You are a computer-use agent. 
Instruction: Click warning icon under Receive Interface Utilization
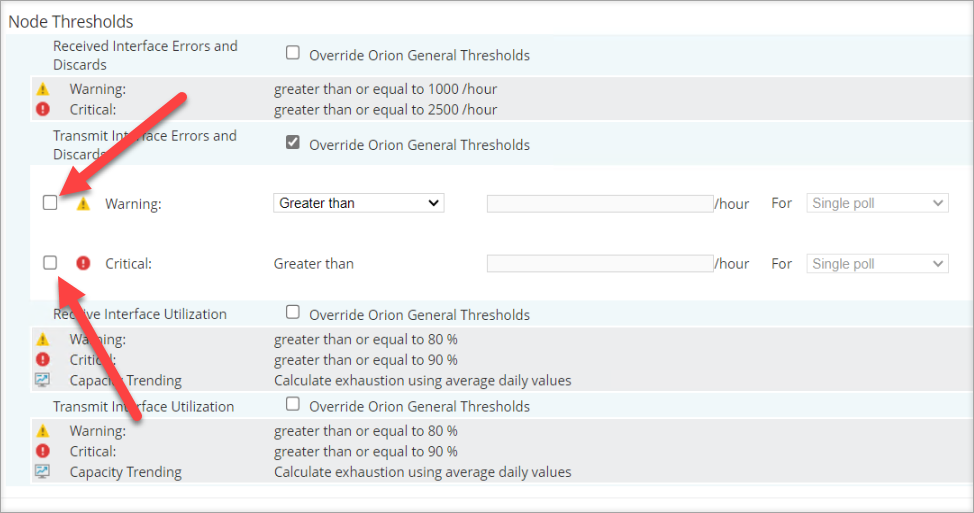click(x=42, y=340)
